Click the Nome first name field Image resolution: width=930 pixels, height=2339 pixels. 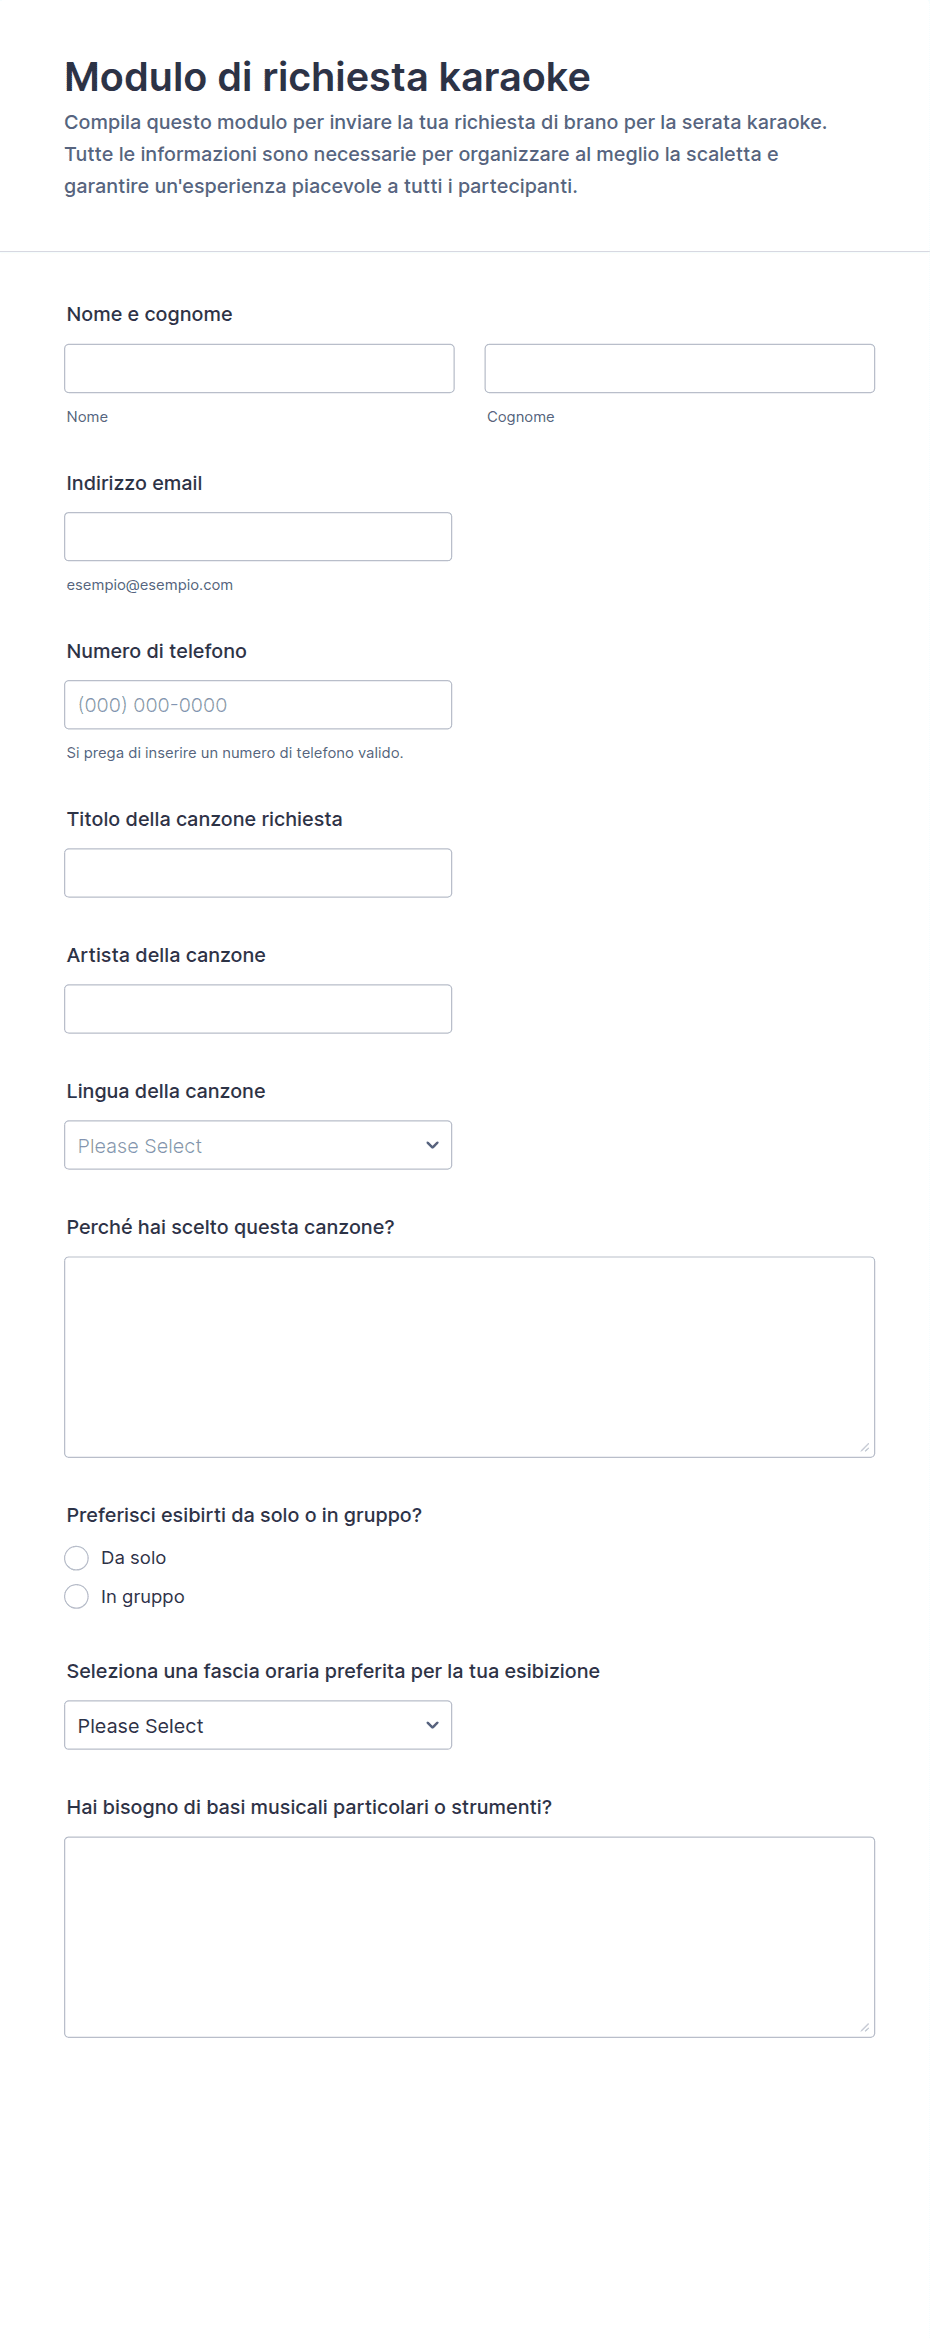tap(259, 368)
